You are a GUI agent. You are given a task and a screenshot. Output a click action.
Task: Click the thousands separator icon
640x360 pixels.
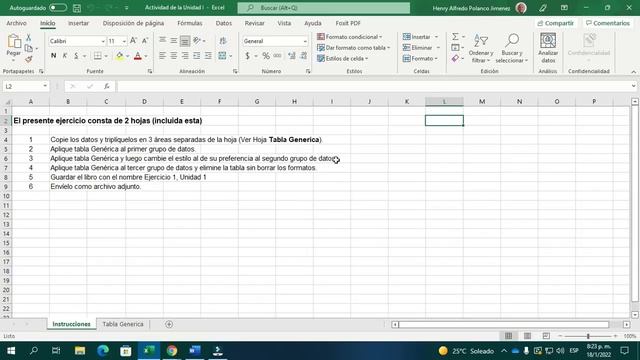(x=277, y=56)
